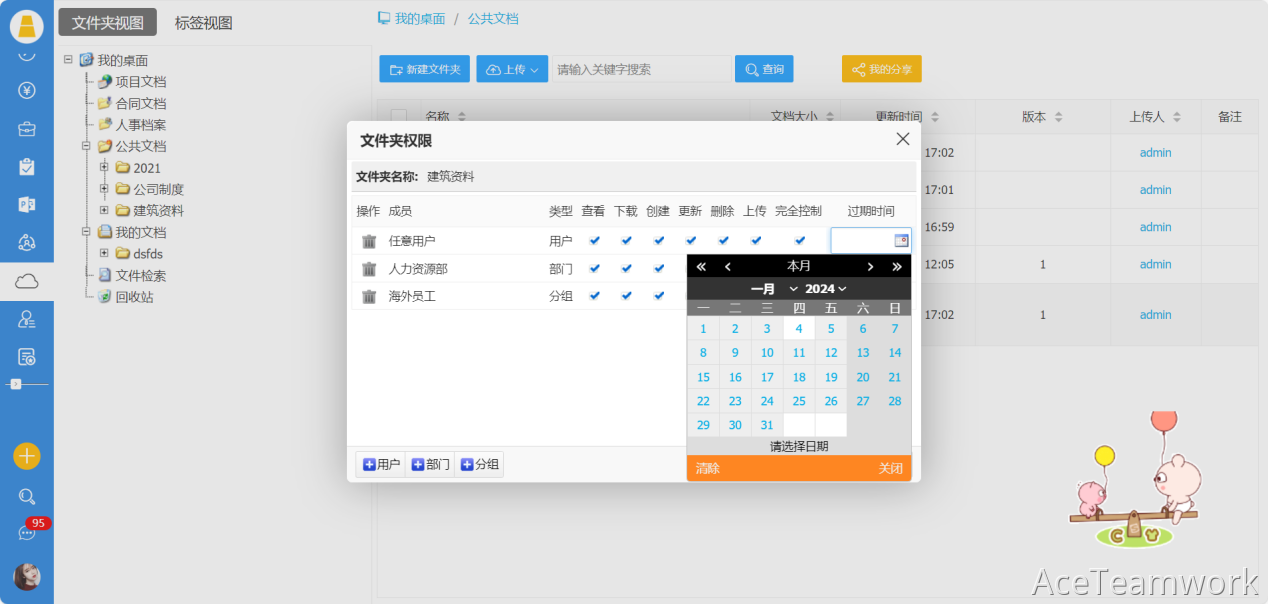This screenshot has width=1268, height=604.
Task: Open calendar icon in 过期时间 field
Action: click(901, 241)
